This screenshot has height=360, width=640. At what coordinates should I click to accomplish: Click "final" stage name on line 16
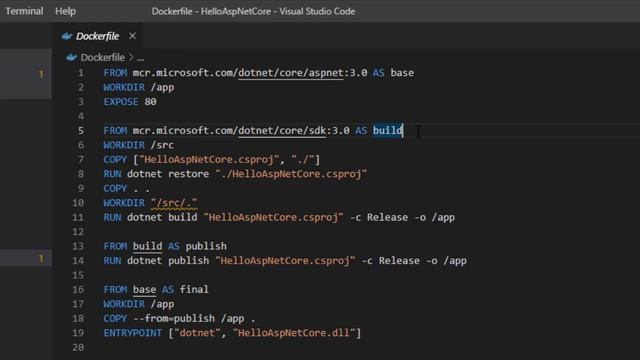click(x=194, y=289)
